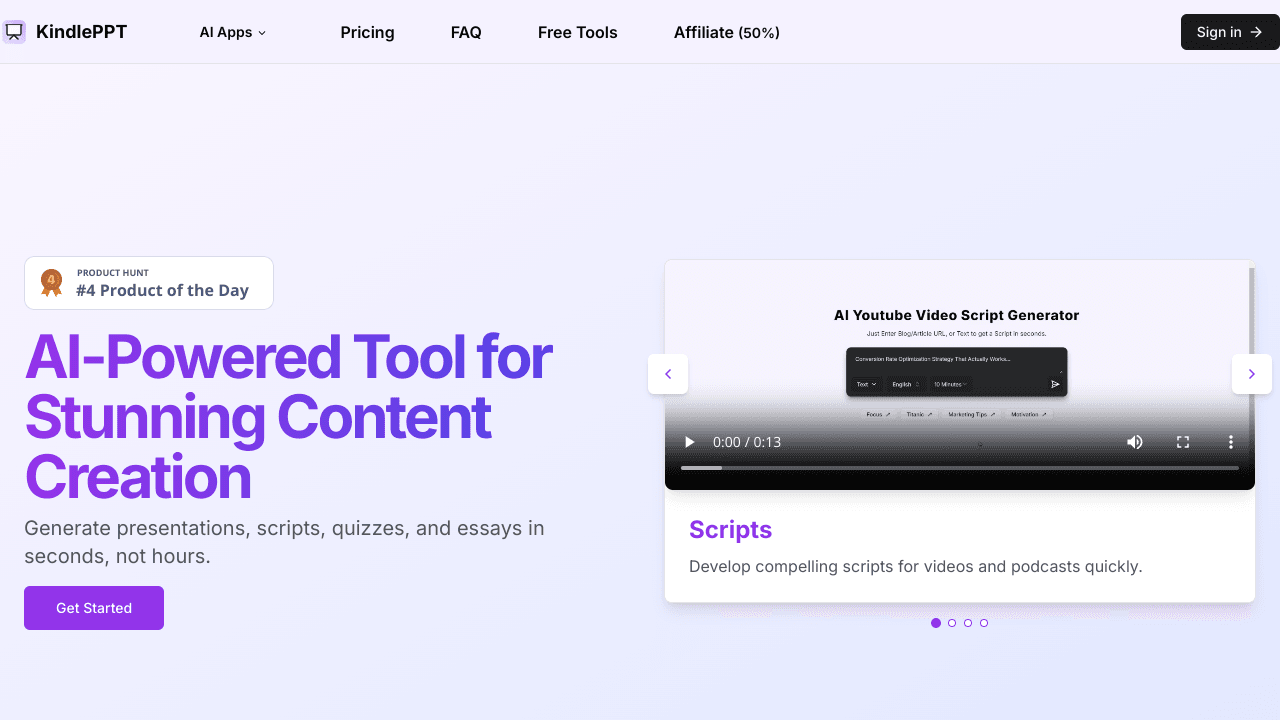Open the Pricing page from the navbar

pos(367,32)
